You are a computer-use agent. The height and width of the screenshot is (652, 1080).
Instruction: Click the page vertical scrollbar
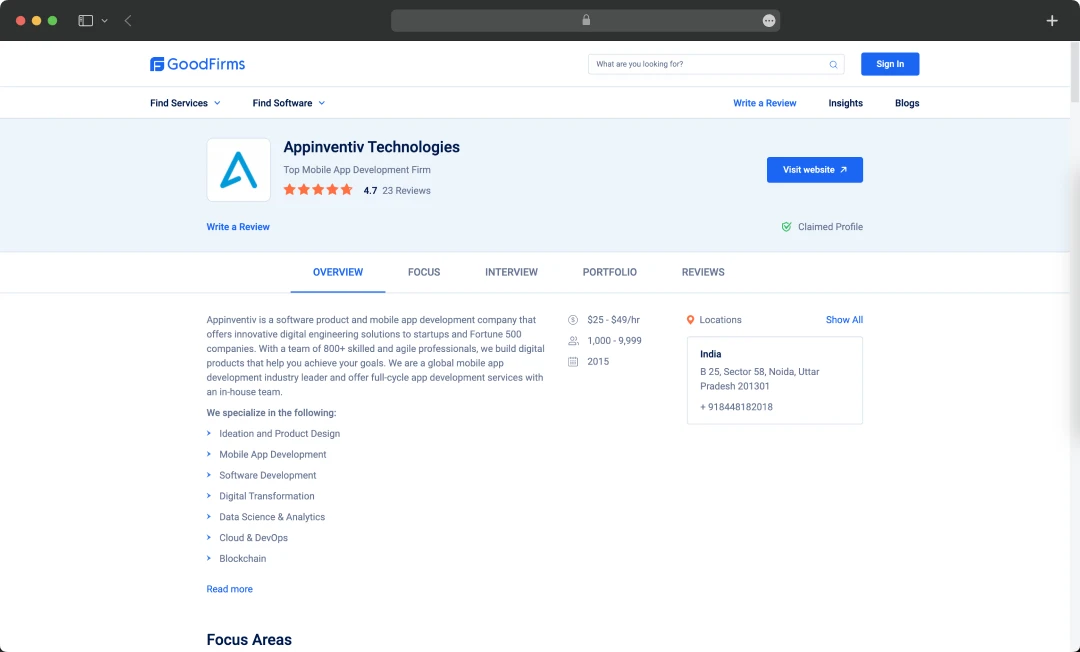pos(1074,72)
